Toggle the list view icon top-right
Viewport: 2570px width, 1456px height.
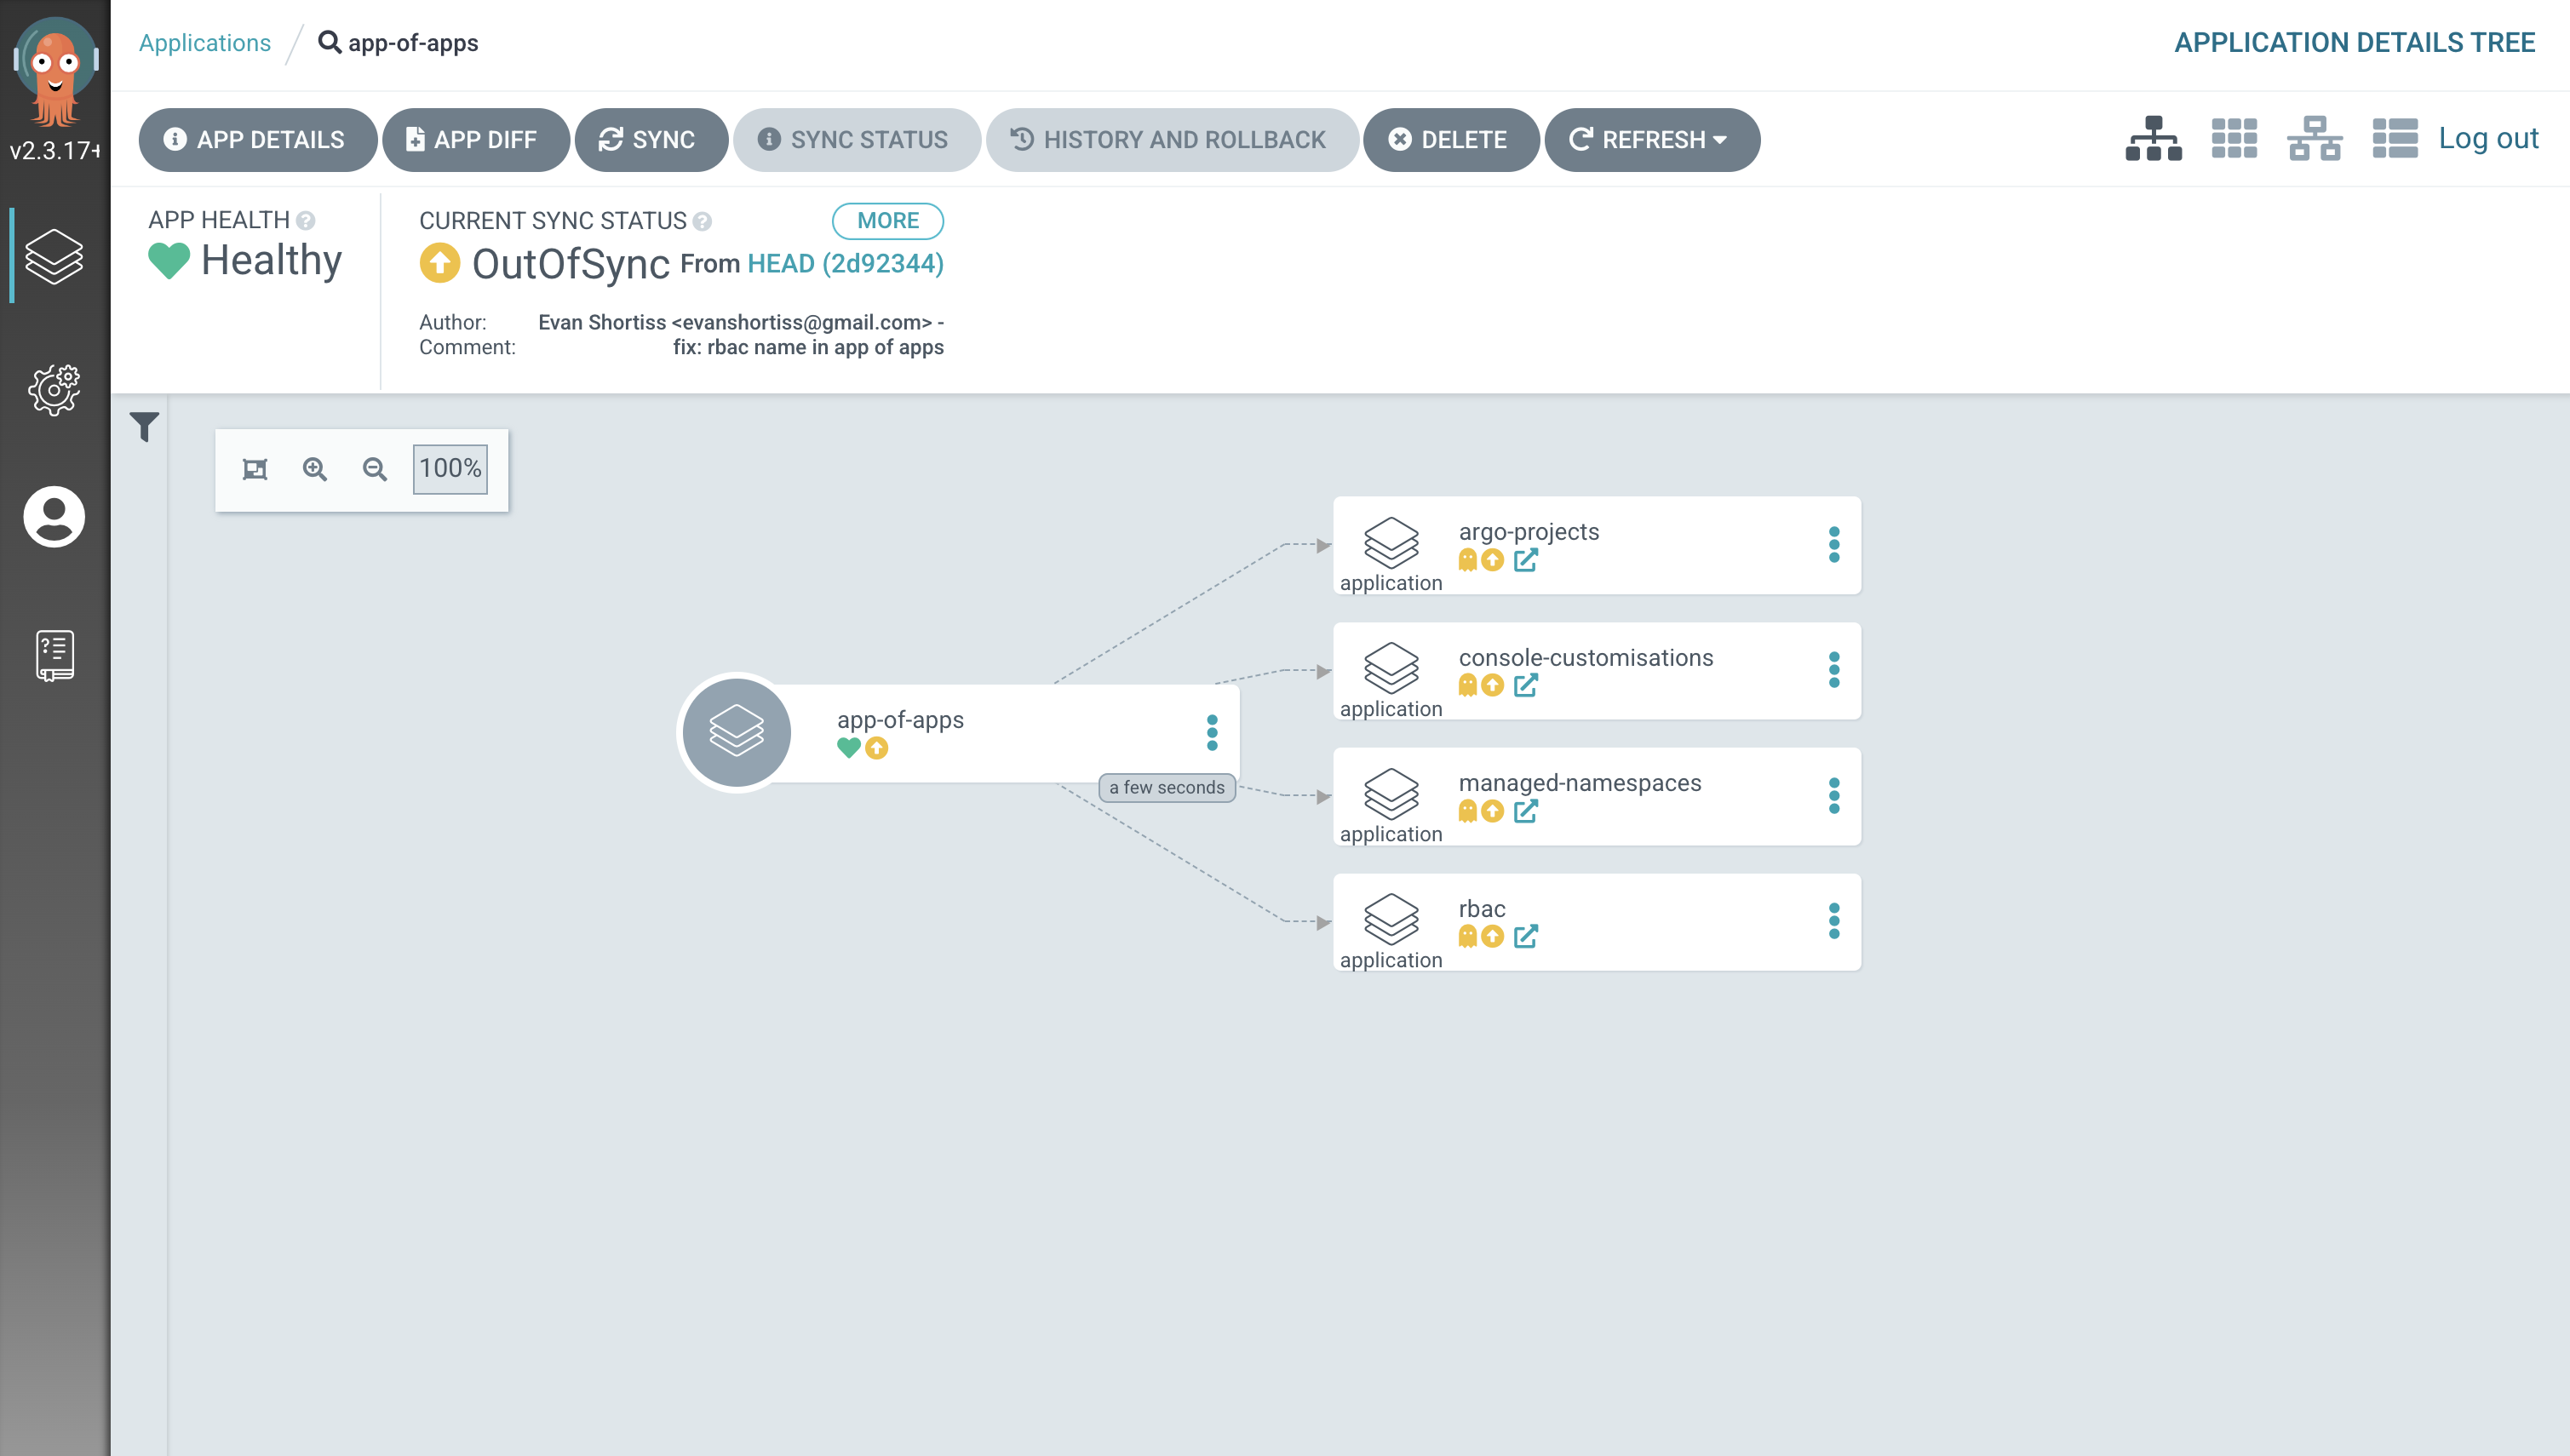pos(2394,138)
